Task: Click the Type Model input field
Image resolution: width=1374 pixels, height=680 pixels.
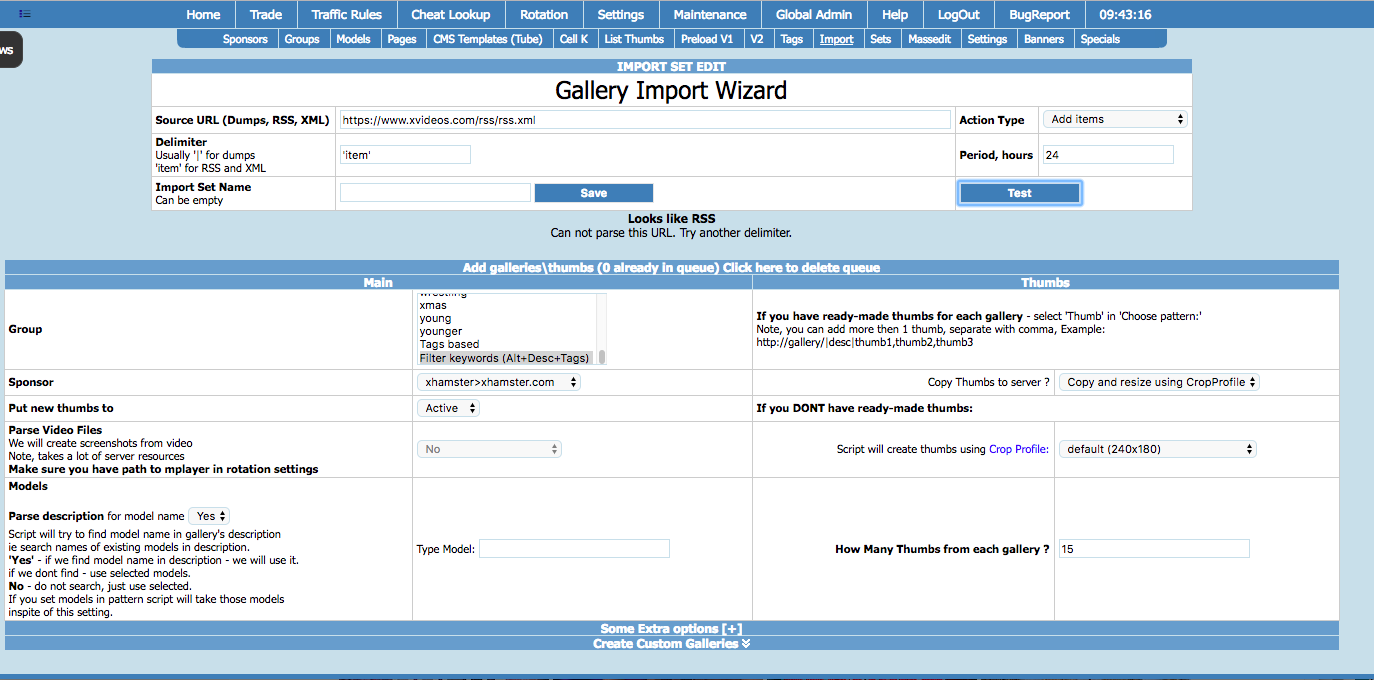Action: coord(574,549)
